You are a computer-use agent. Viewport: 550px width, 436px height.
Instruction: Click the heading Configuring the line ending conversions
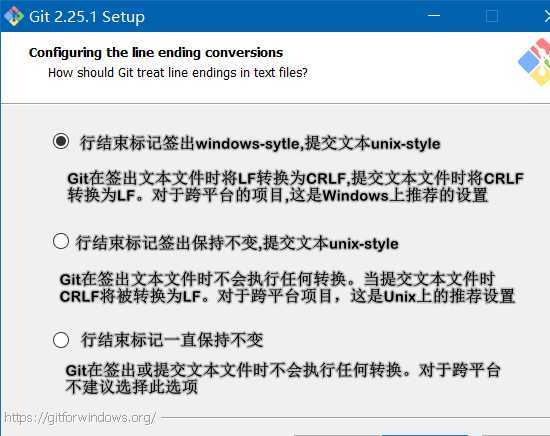pos(156,53)
